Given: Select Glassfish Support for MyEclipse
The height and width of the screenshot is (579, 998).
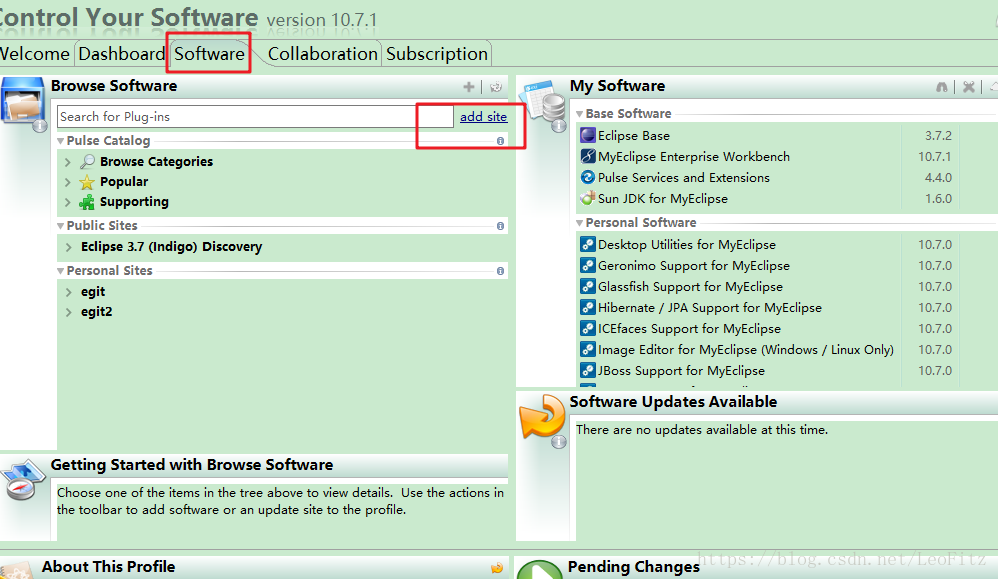Looking at the screenshot, I should (x=691, y=286).
